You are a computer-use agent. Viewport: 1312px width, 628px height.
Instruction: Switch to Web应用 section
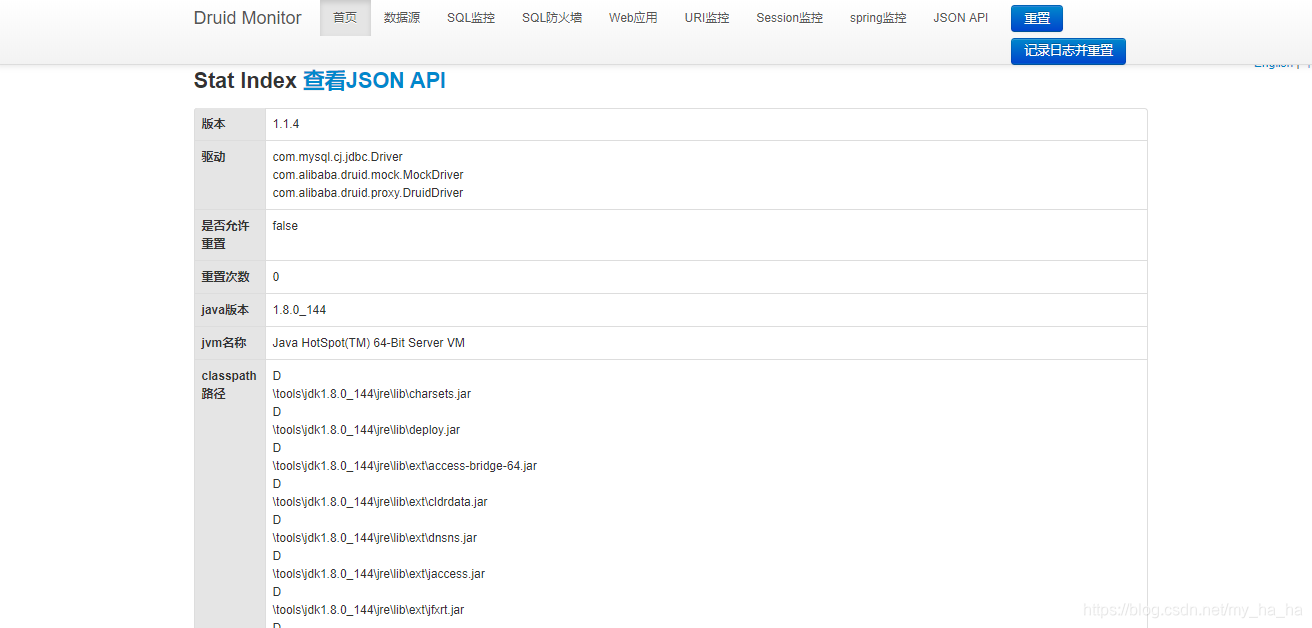[633, 18]
